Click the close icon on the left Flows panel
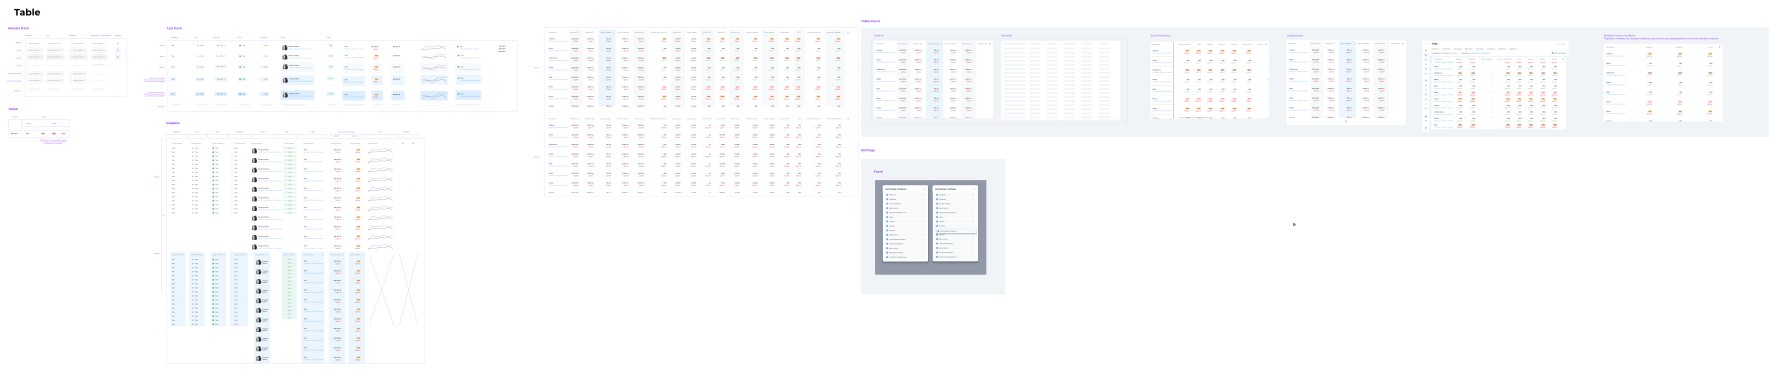Screen dimensions: 1778x373 pos(924,189)
